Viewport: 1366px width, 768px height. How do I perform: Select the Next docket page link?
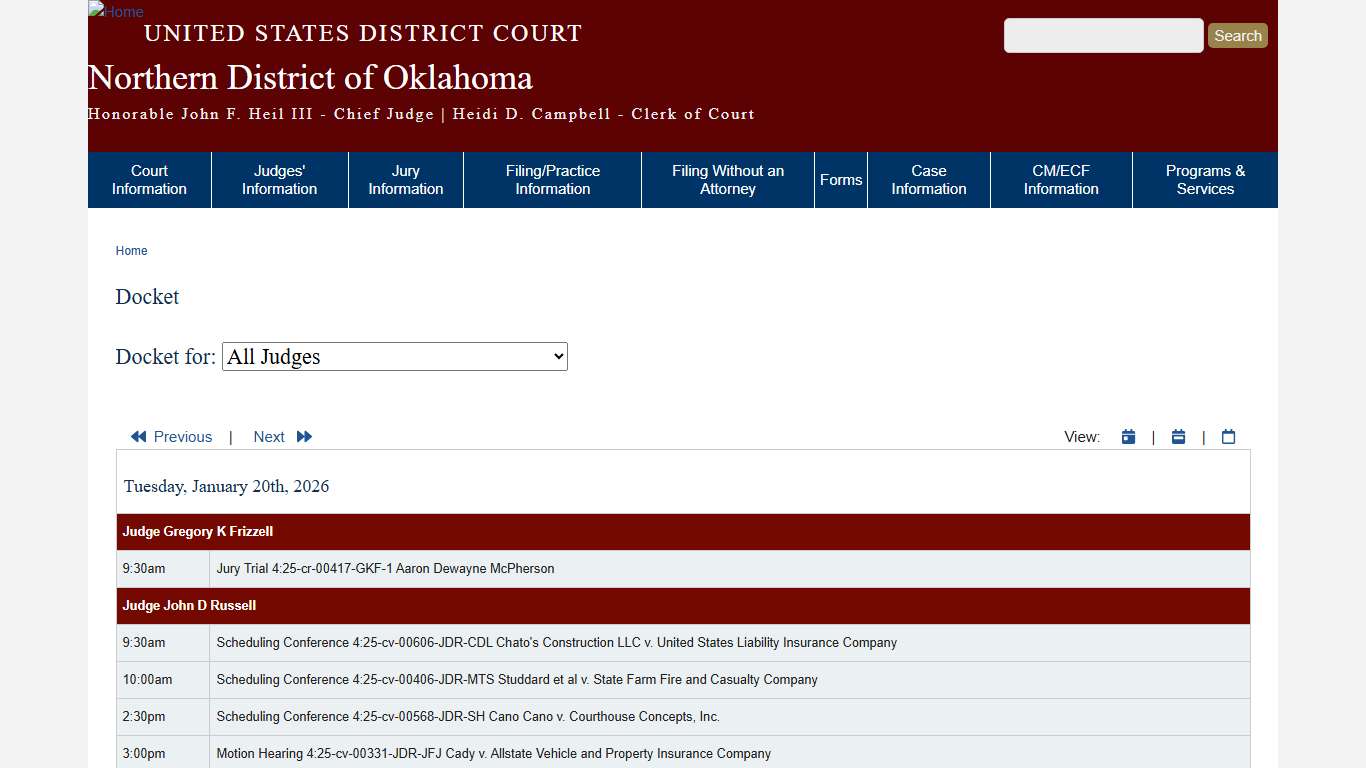(268, 436)
